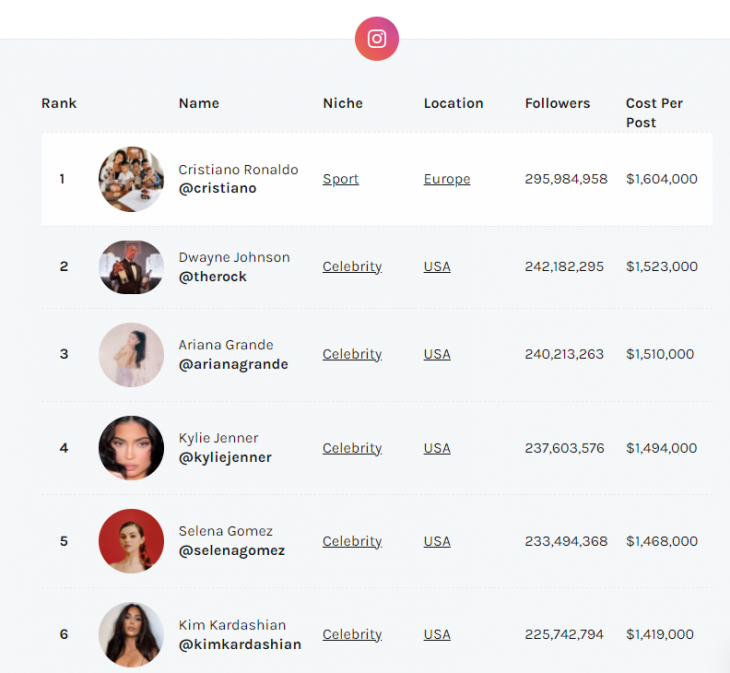Sort by the Followers column header
The width and height of the screenshot is (730, 673).
[x=557, y=103]
